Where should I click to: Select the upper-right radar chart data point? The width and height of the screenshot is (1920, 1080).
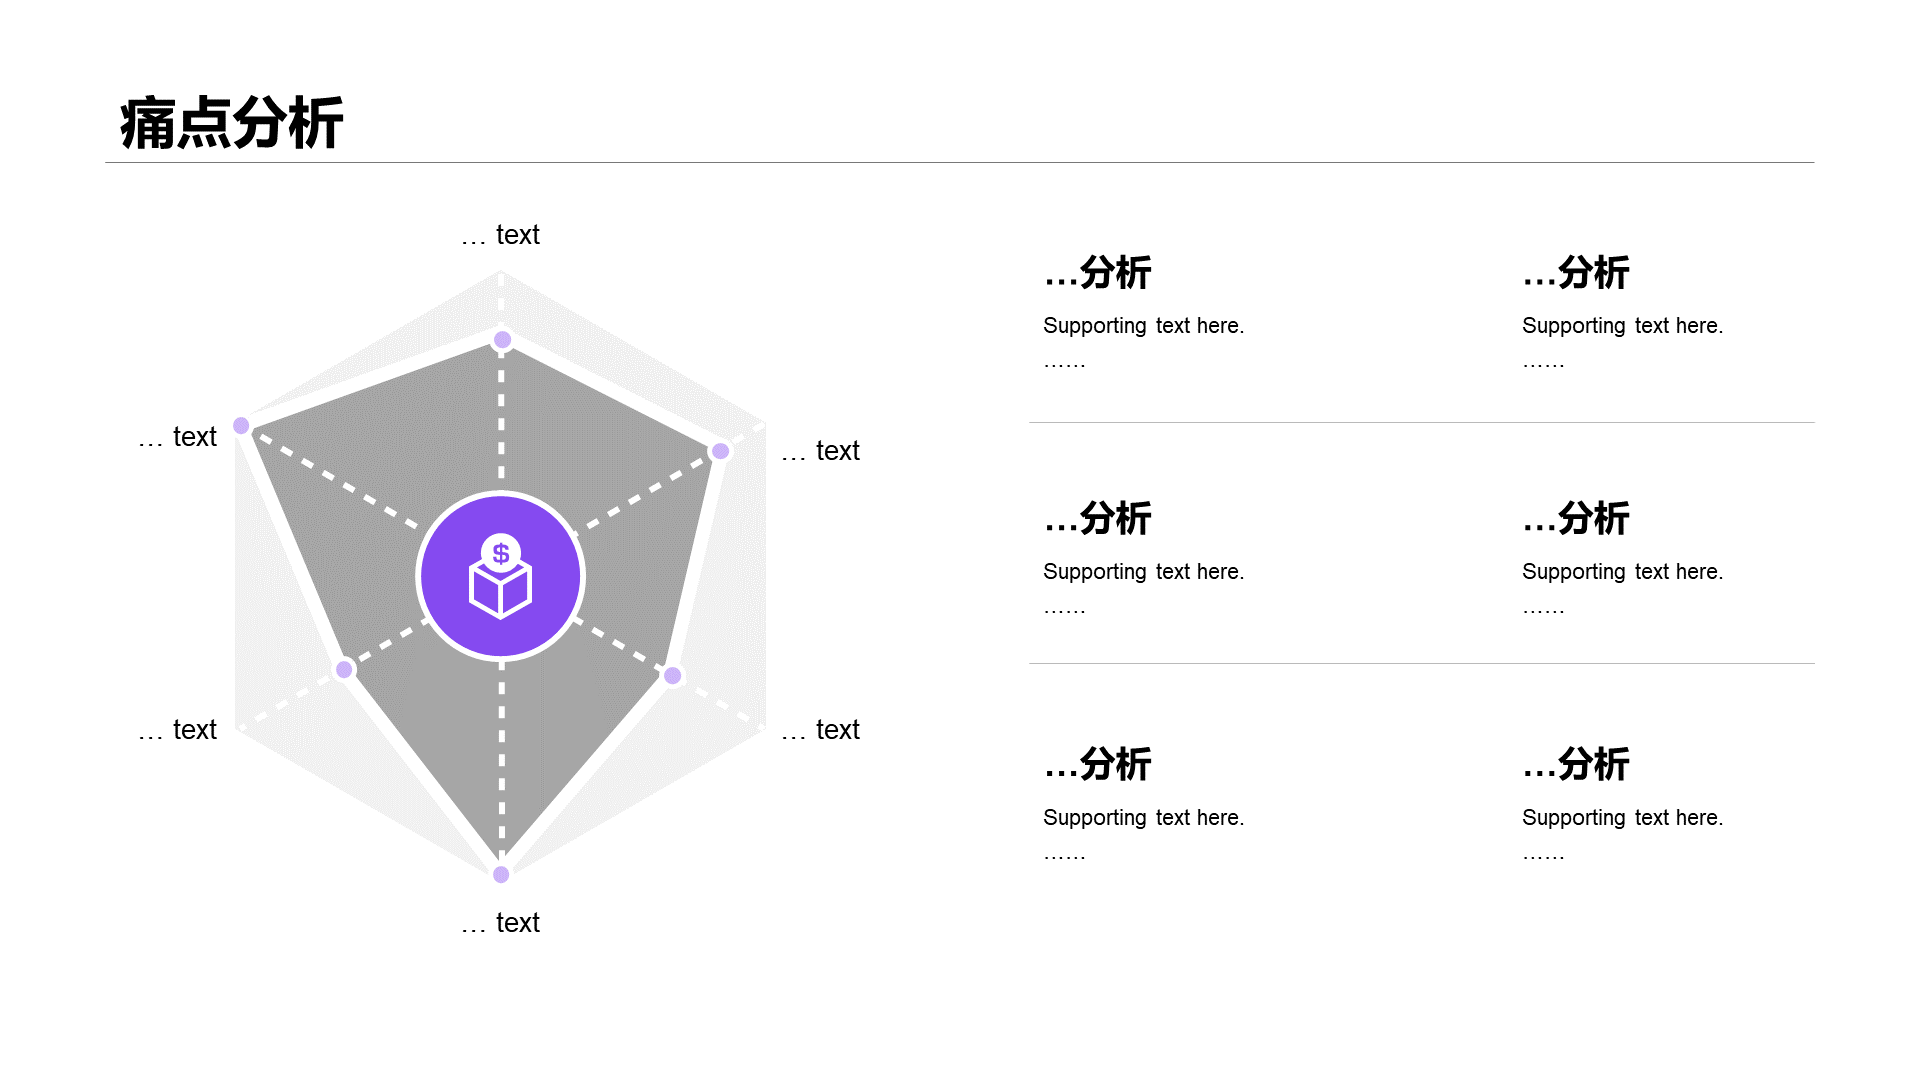(720, 451)
